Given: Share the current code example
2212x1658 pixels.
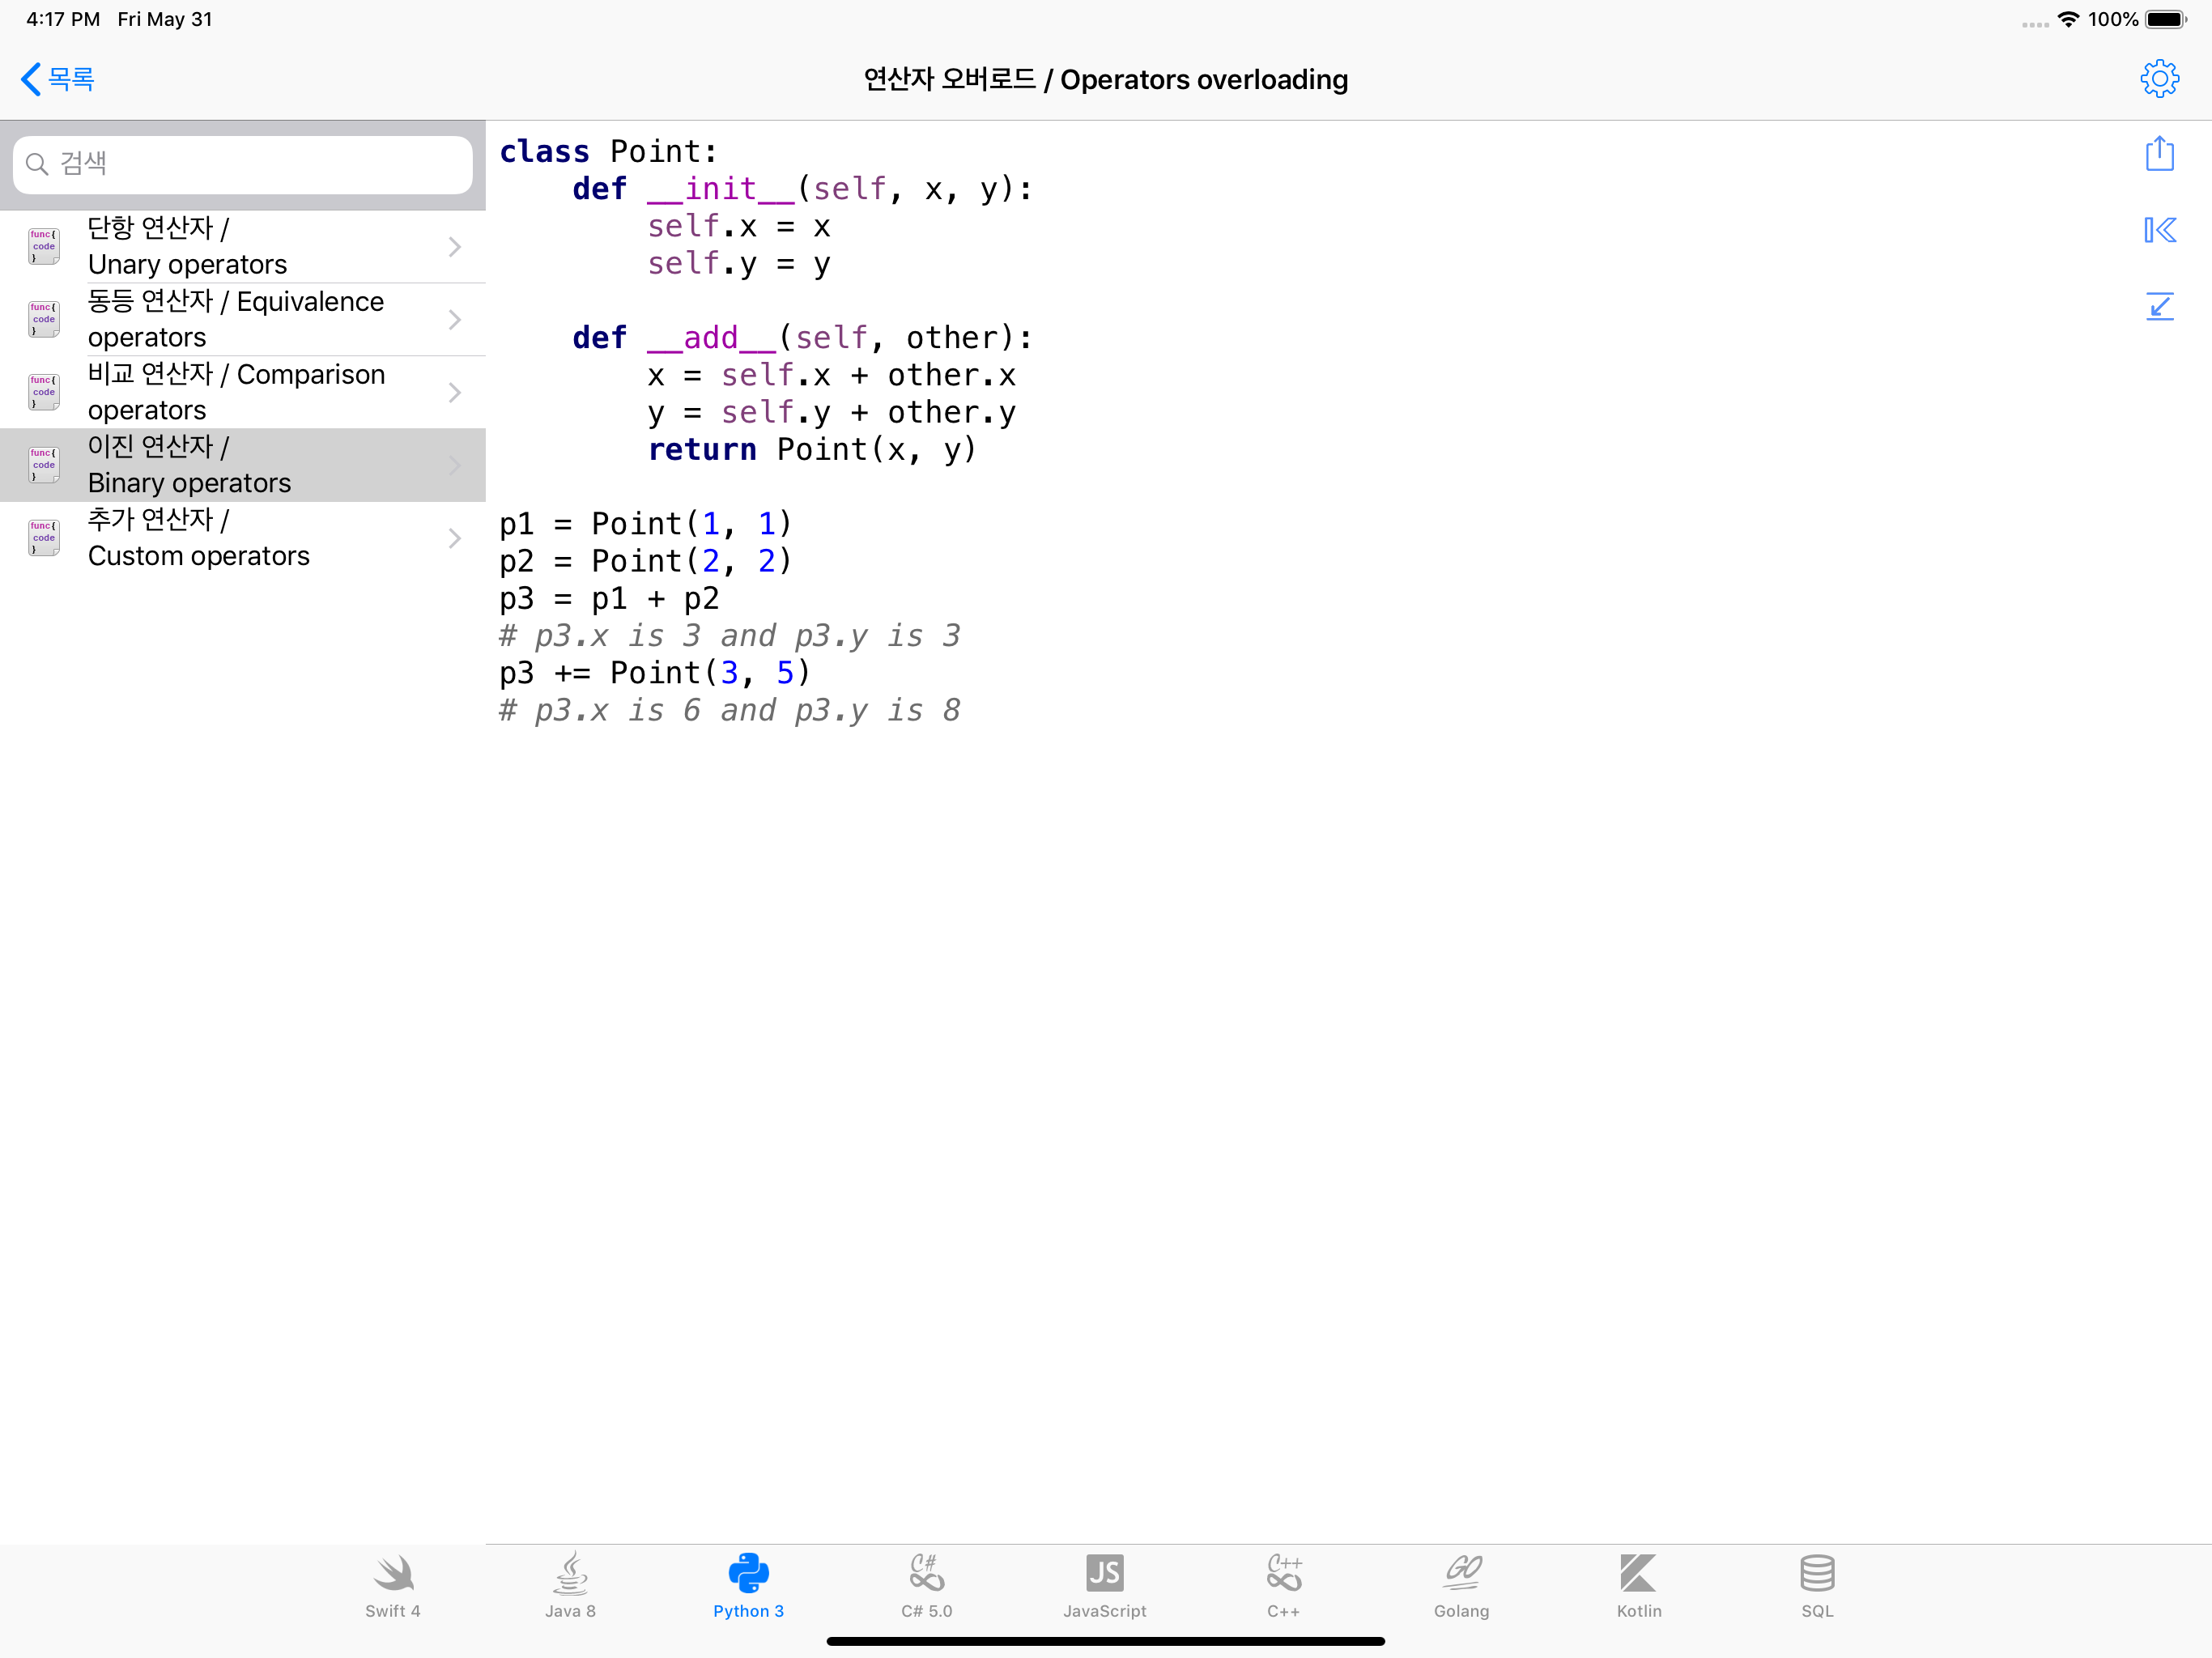Looking at the screenshot, I should pos(2160,154).
